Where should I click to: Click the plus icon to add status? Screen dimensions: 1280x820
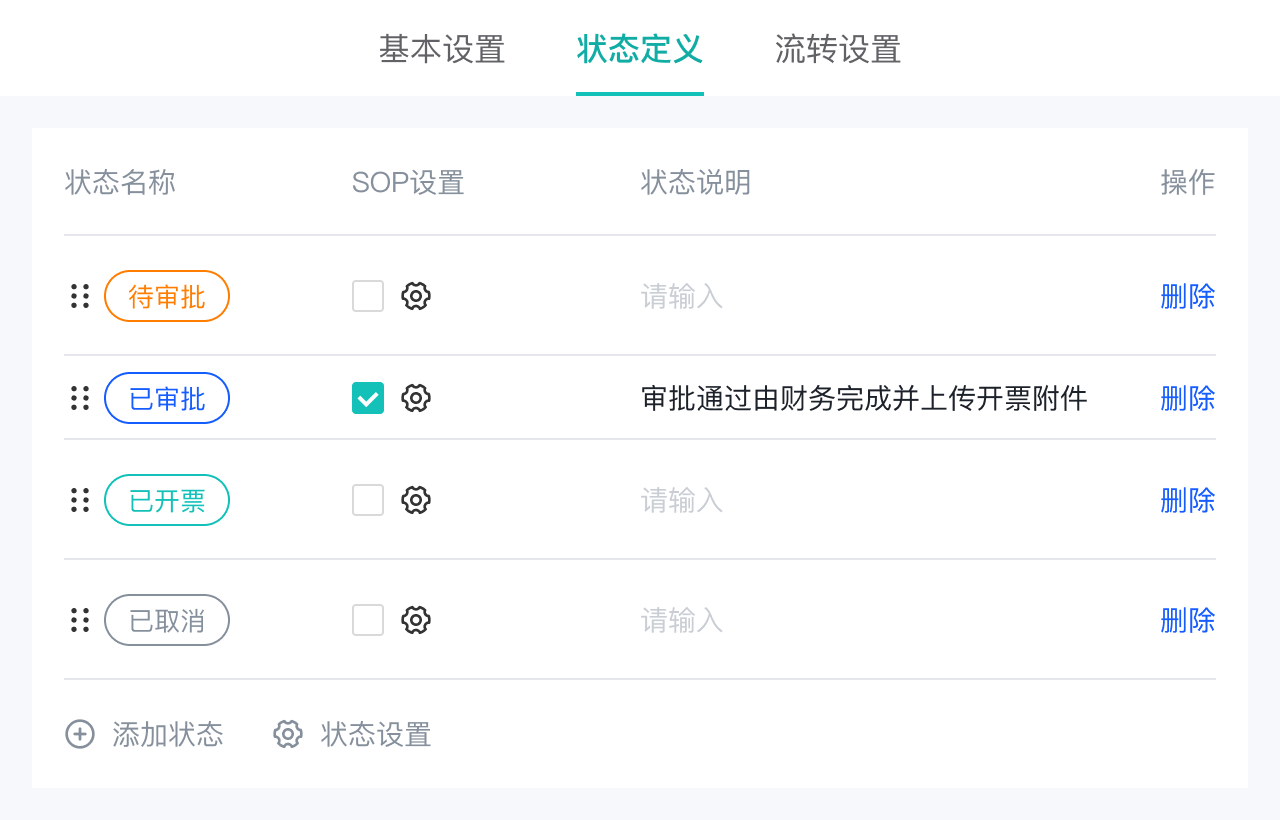coord(80,734)
